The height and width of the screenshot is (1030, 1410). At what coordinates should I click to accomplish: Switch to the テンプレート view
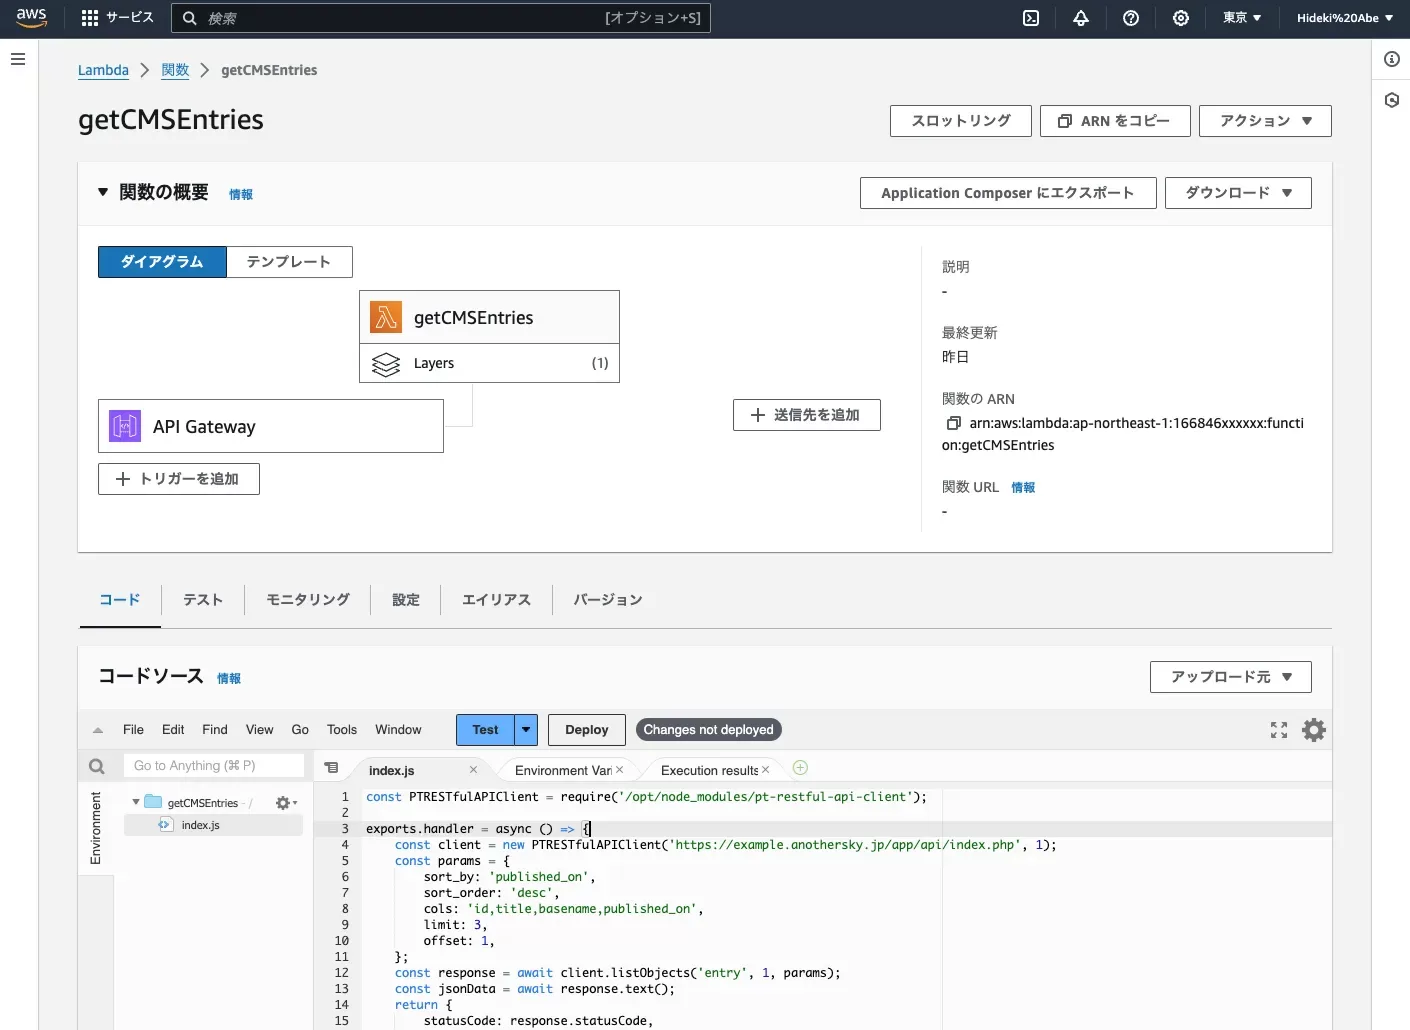click(289, 262)
